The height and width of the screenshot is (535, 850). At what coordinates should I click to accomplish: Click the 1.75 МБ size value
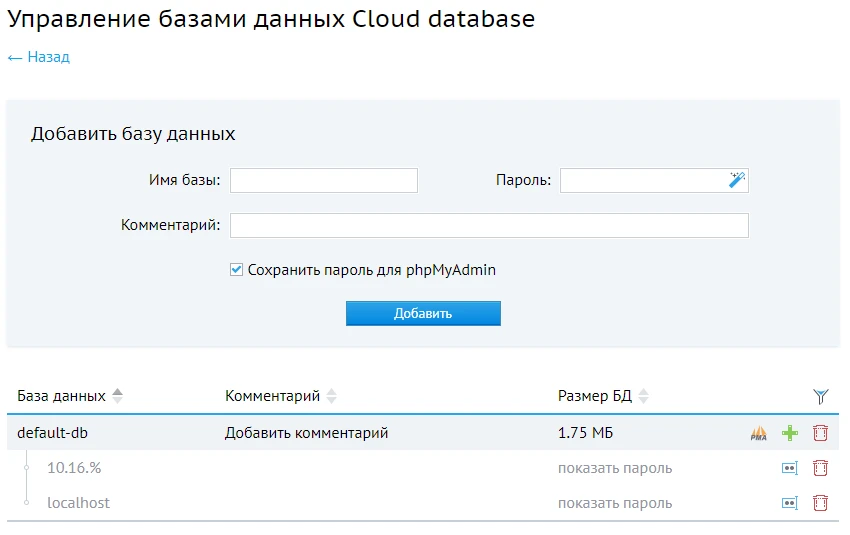(x=585, y=433)
